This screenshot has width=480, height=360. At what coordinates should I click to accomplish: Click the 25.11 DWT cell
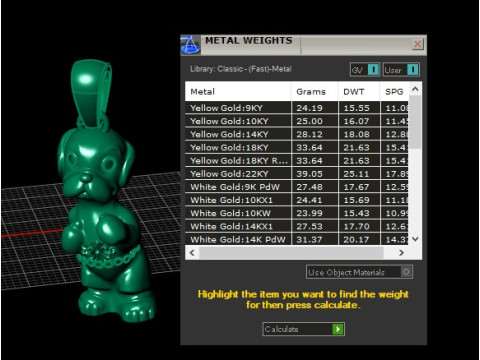[359, 174]
